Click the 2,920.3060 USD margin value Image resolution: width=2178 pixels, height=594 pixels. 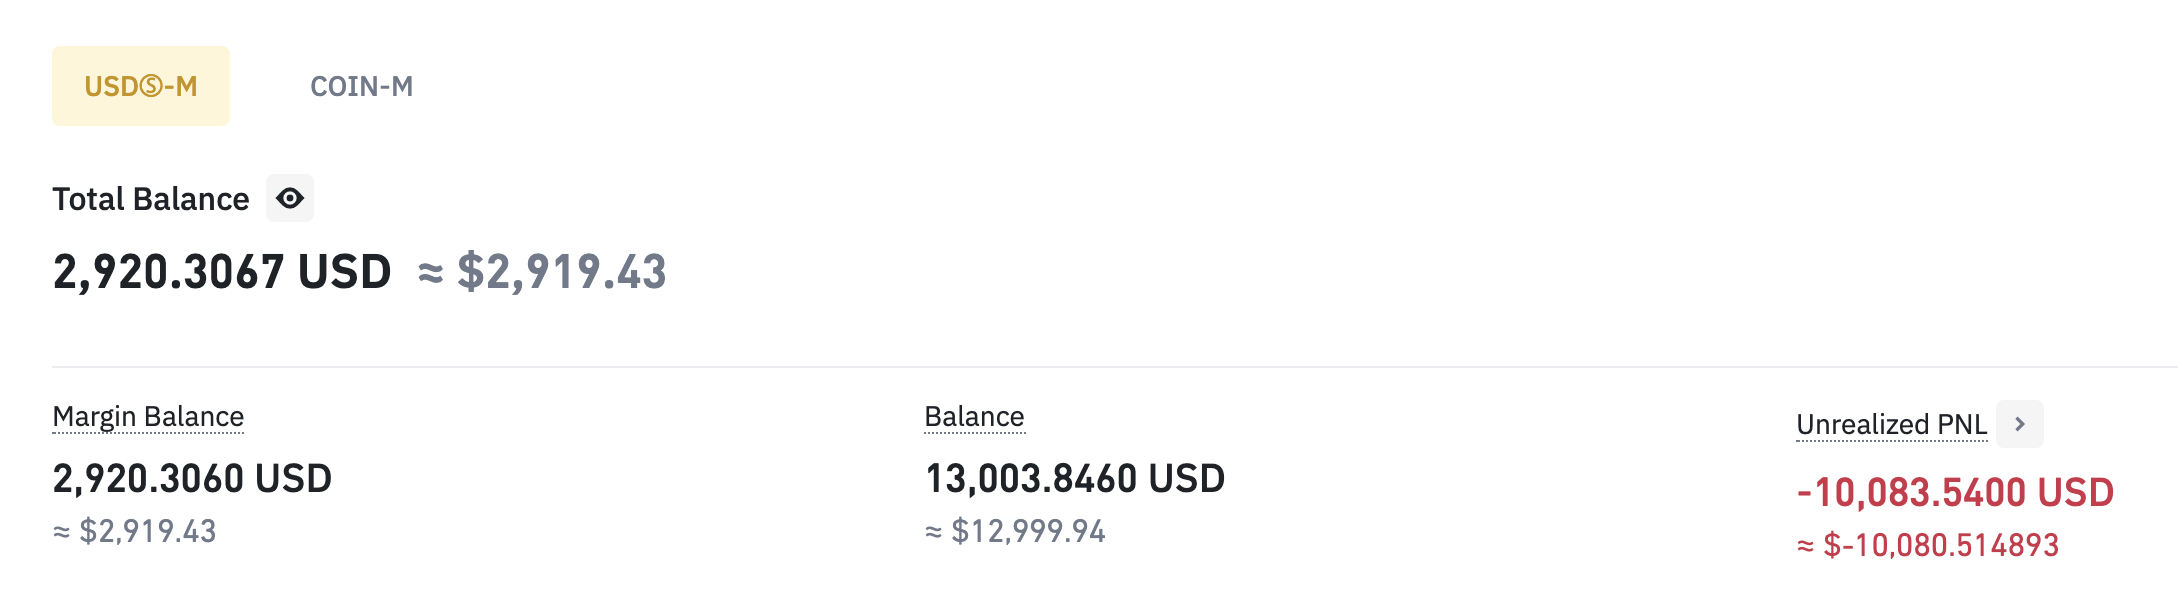point(192,479)
